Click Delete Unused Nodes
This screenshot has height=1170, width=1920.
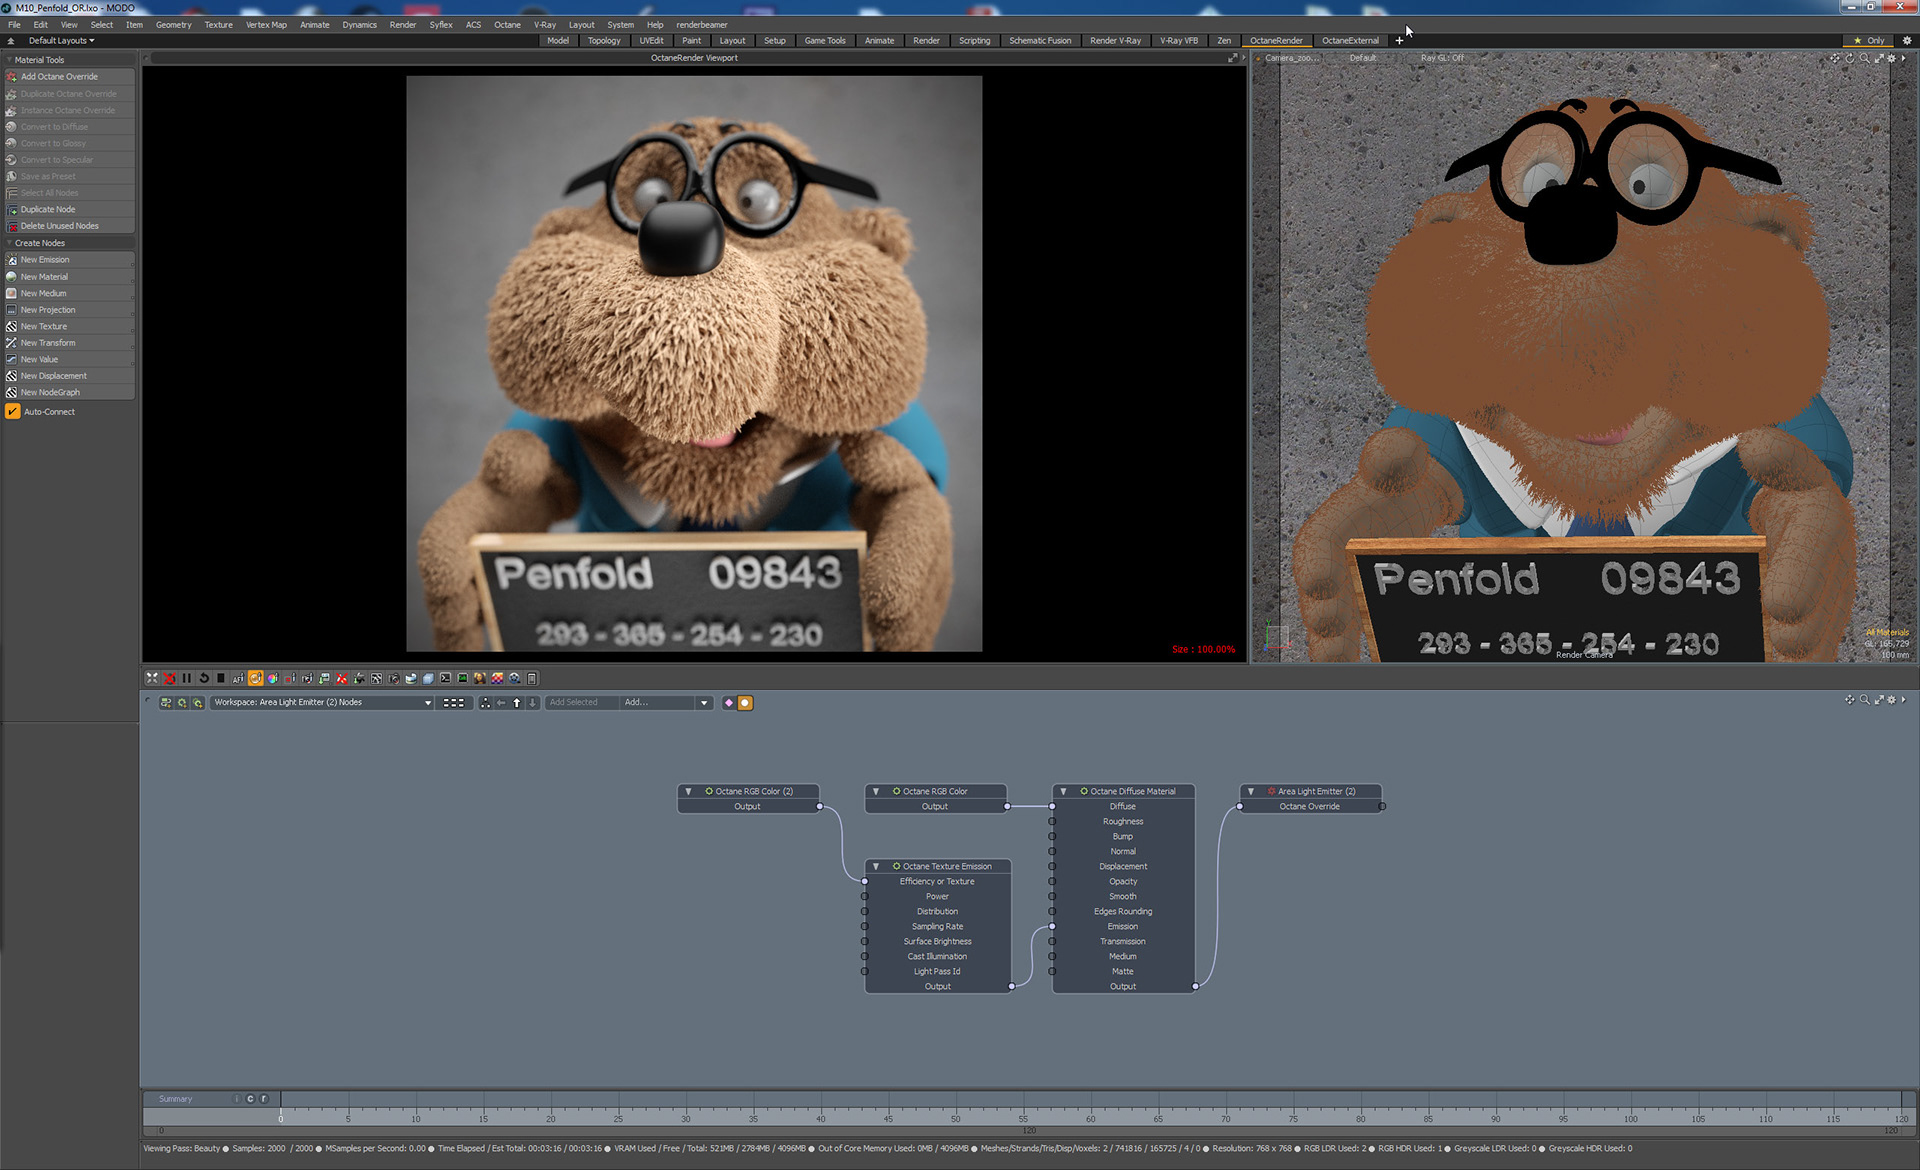59,226
